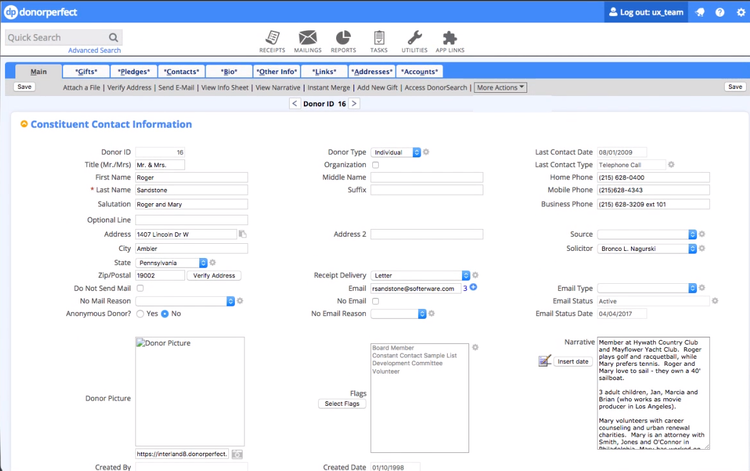The height and width of the screenshot is (471, 750).
Task: Switch to the Pledges tab
Action: 133,71
